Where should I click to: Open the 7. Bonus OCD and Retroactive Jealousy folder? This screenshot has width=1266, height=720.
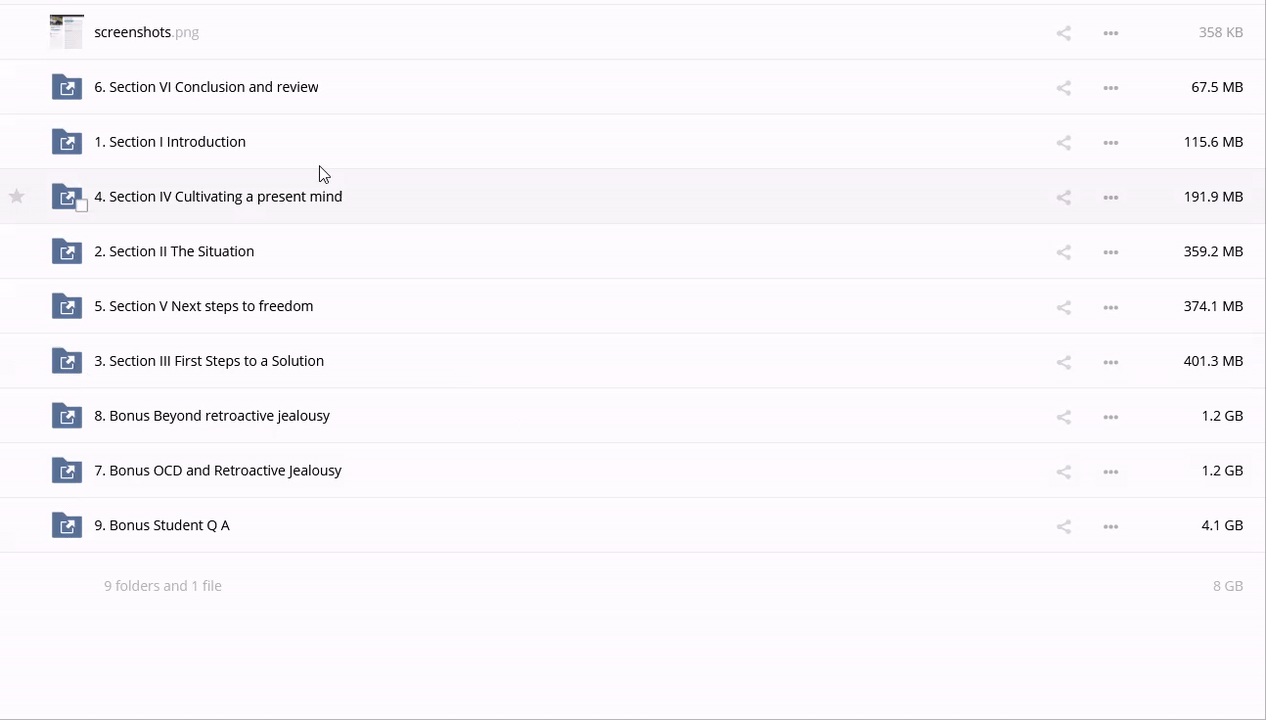[218, 470]
